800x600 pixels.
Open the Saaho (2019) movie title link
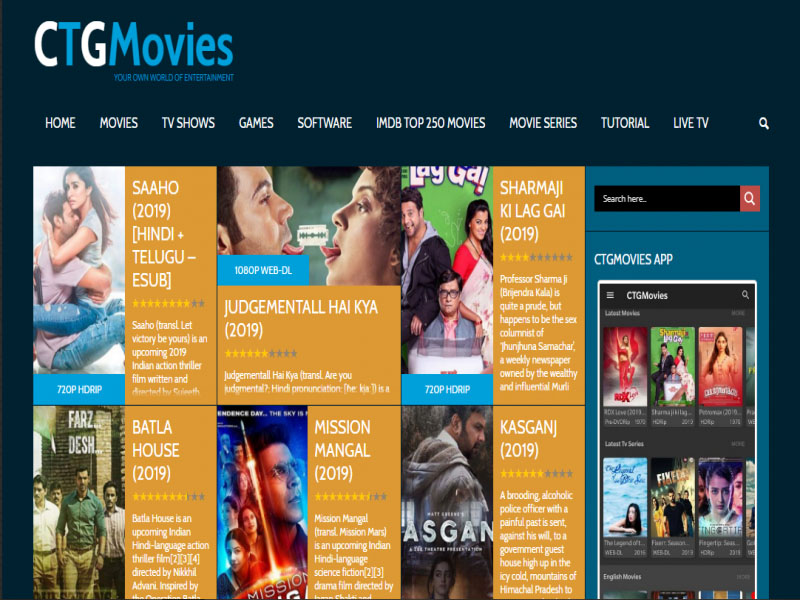click(x=168, y=234)
